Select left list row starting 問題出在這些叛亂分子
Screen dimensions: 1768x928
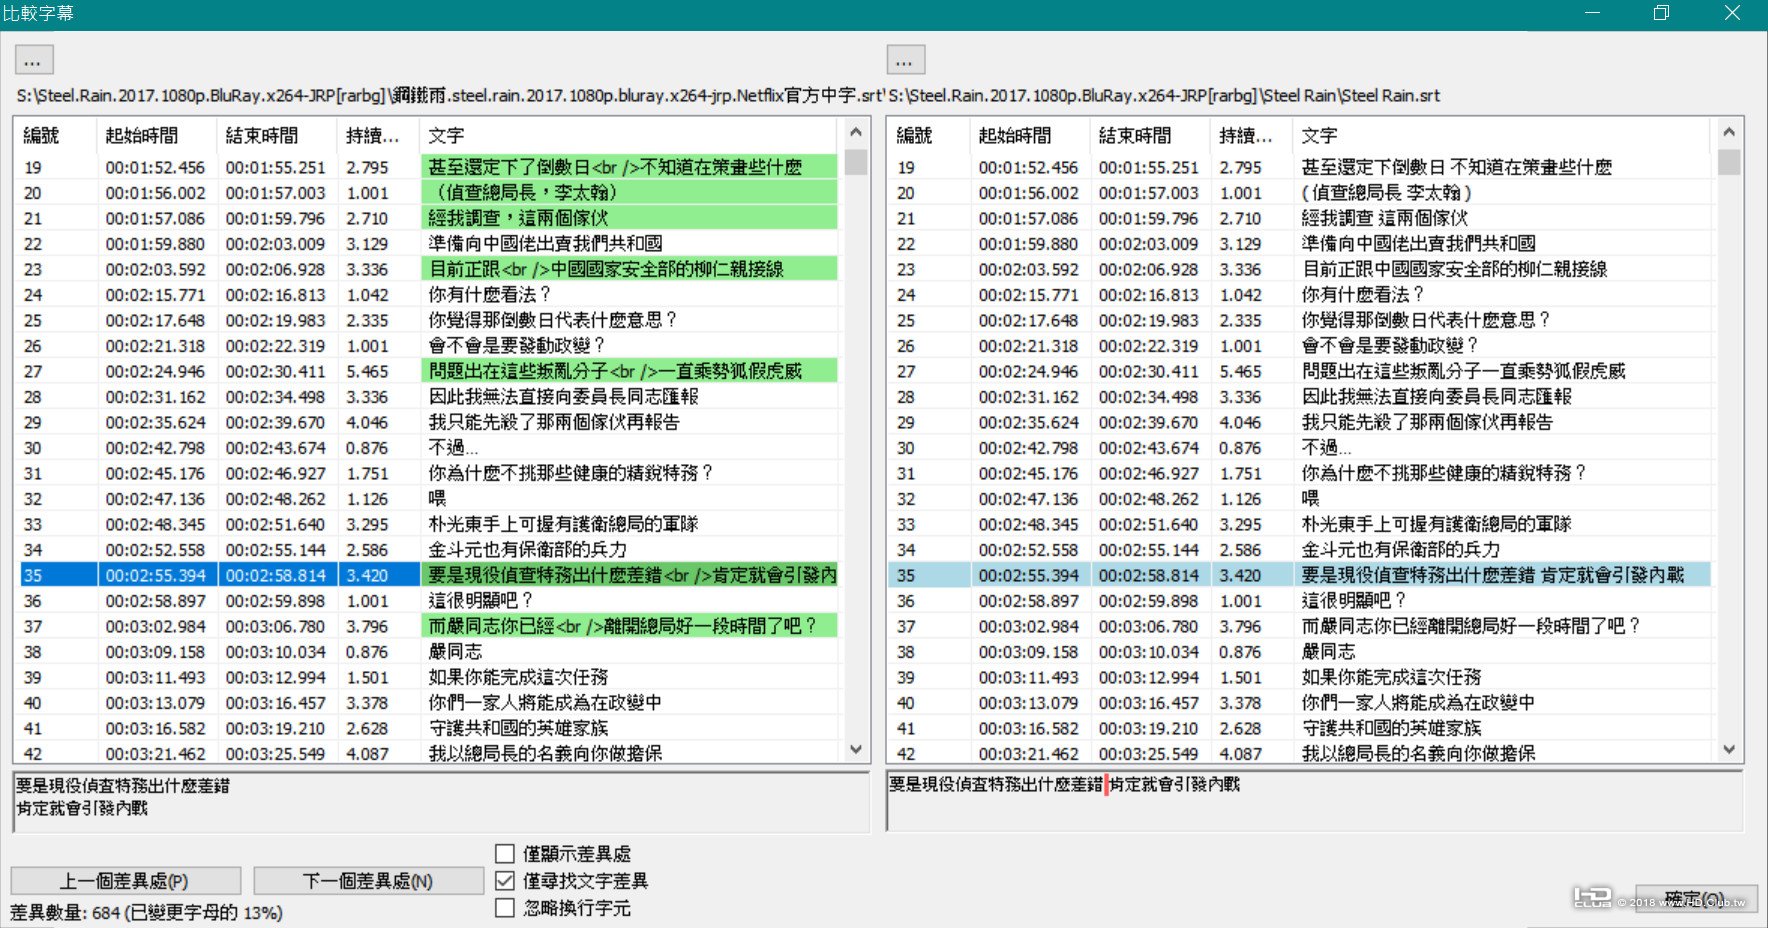[427, 371]
